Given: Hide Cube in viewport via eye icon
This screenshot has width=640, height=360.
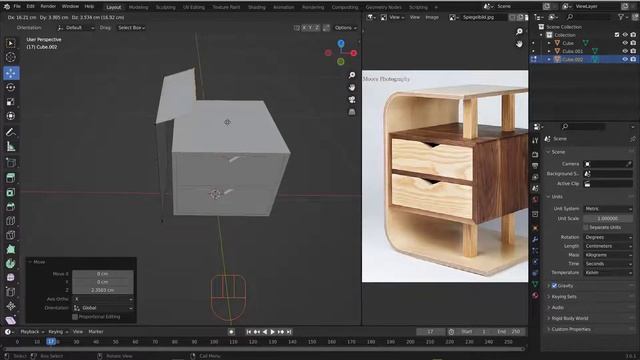Looking at the screenshot, I should pyautogui.click(x=625, y=43).
